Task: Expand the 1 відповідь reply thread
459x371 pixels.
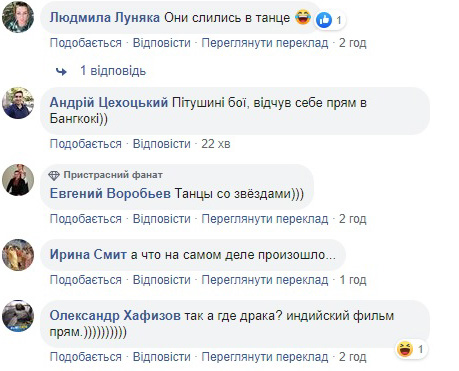Action: 113,71
